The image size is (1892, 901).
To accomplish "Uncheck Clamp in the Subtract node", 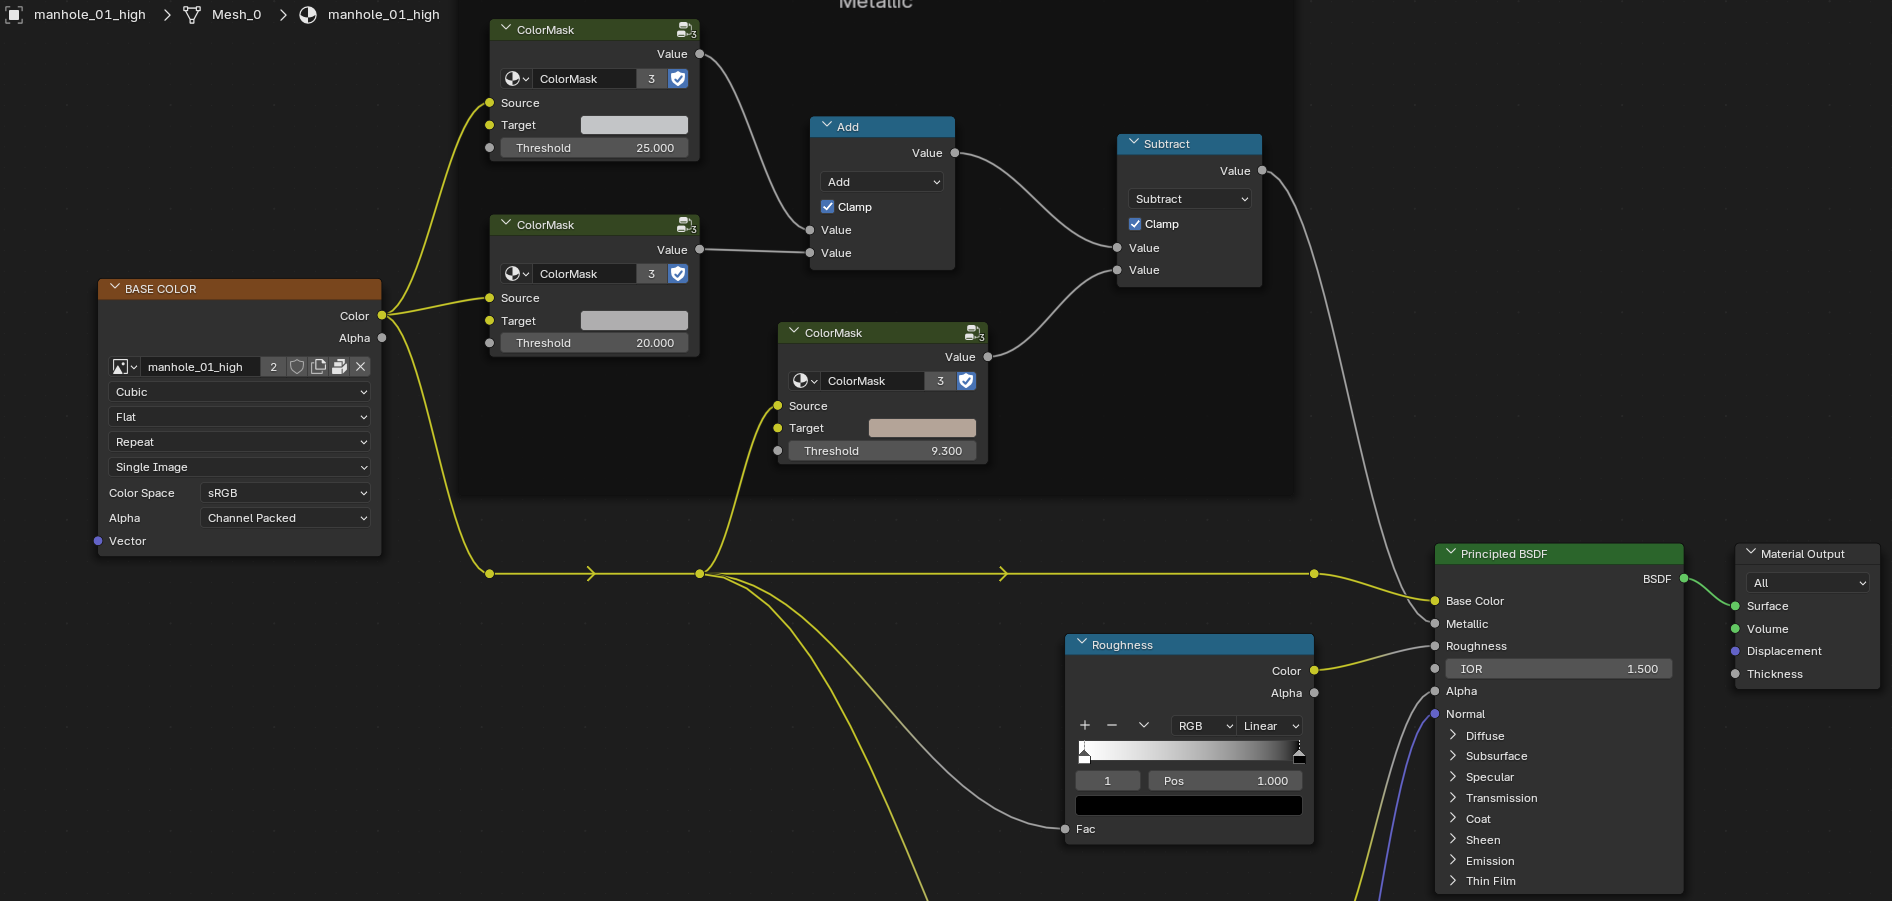I will [x=1135, y=224].
